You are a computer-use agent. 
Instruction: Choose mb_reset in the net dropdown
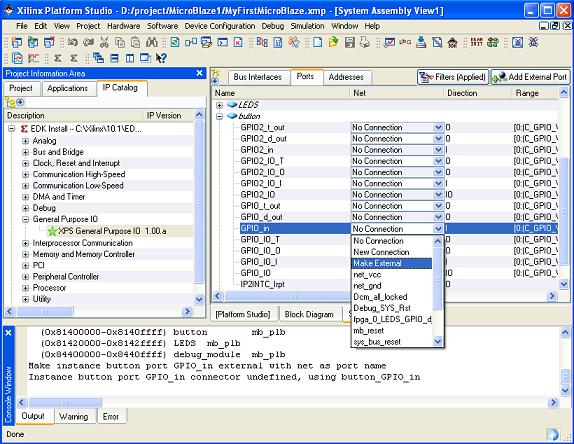point(392,331)
